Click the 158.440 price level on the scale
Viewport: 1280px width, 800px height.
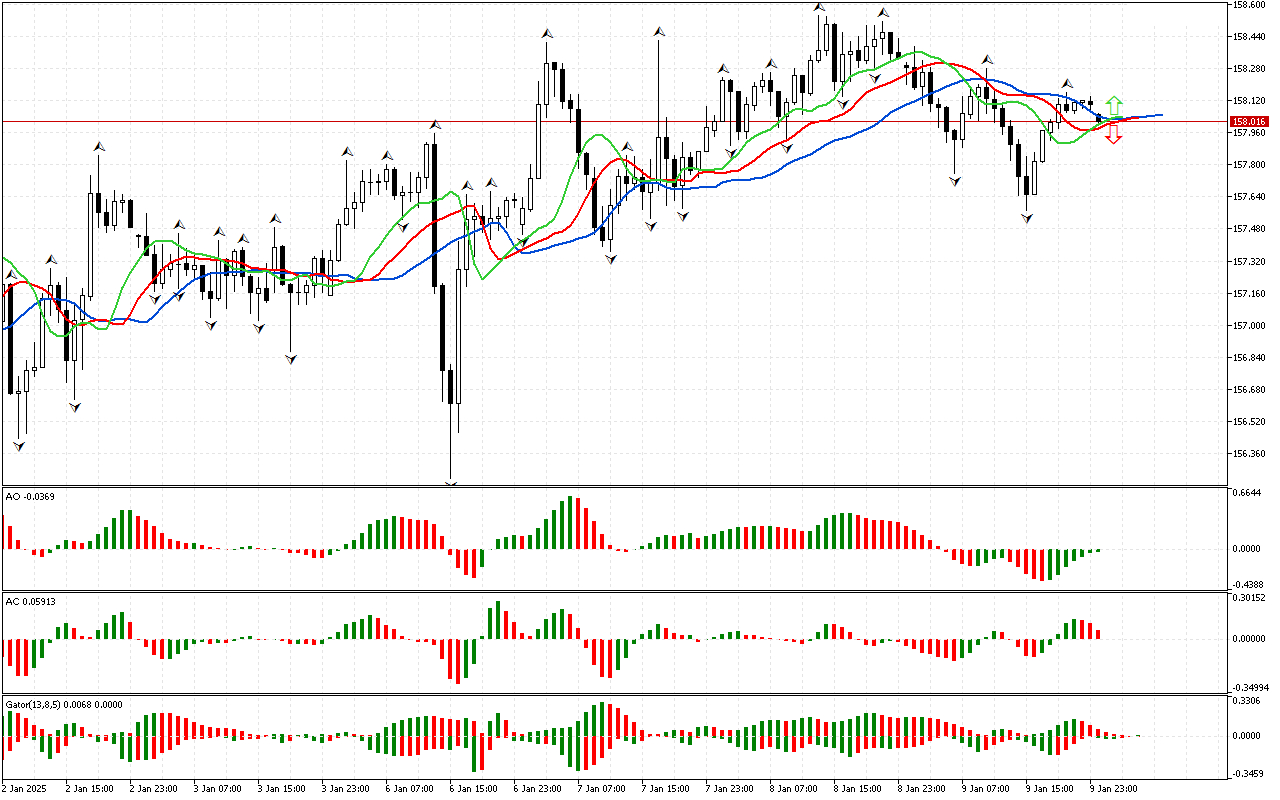[1251, 37]
